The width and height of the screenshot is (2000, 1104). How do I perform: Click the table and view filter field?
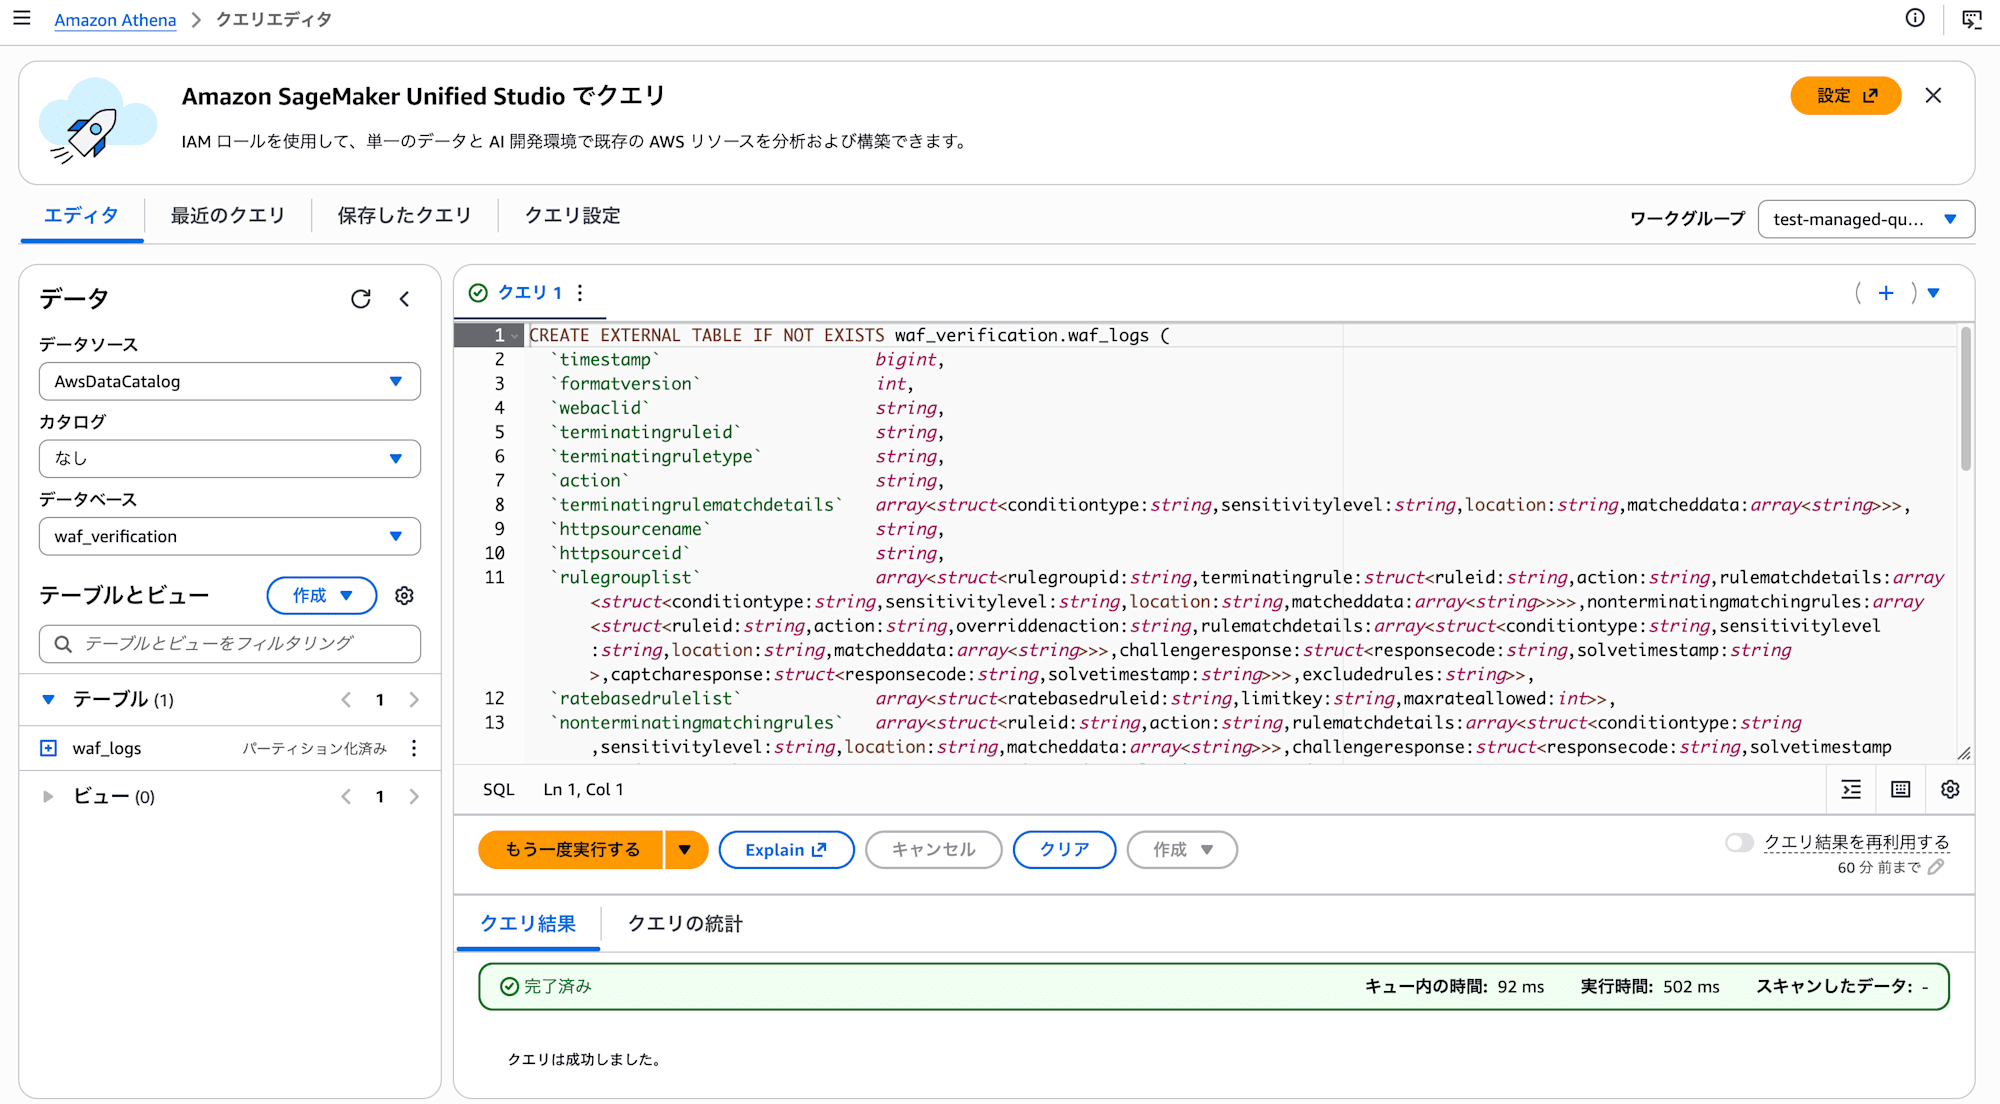230,643
